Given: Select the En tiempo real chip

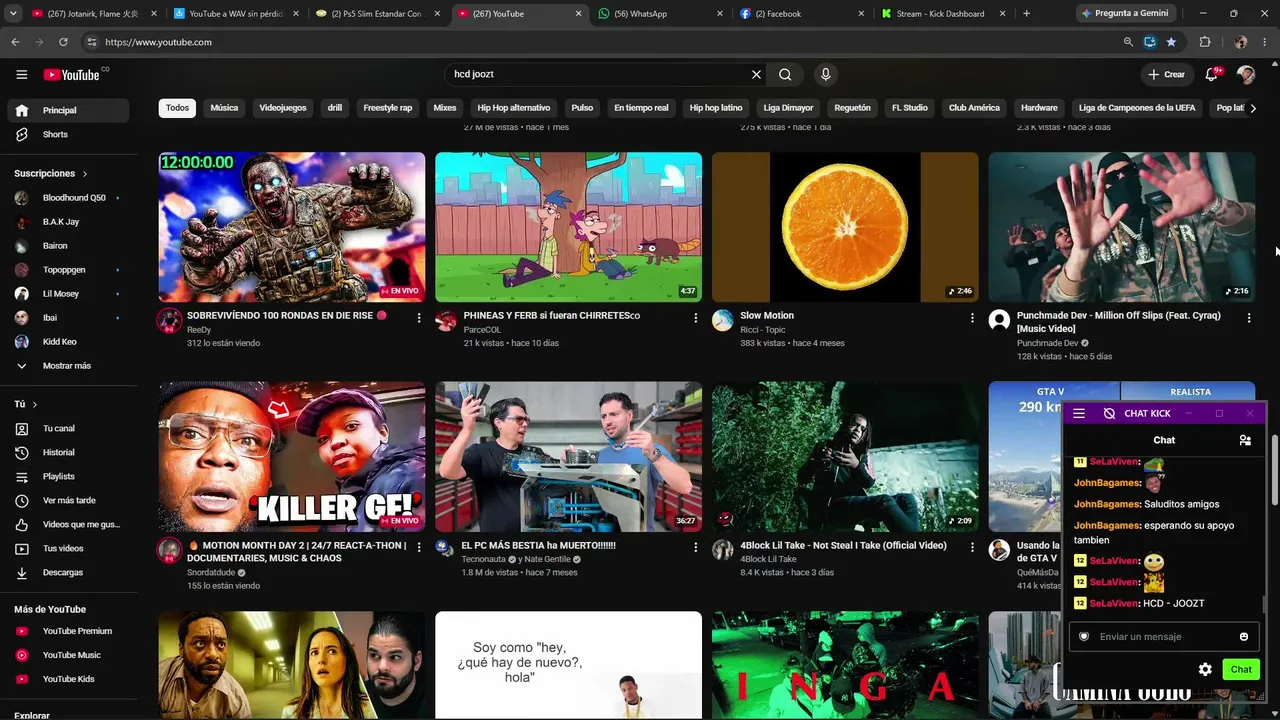Looking at the screenshot, I should pyautogui.click(x=641, y=108).
